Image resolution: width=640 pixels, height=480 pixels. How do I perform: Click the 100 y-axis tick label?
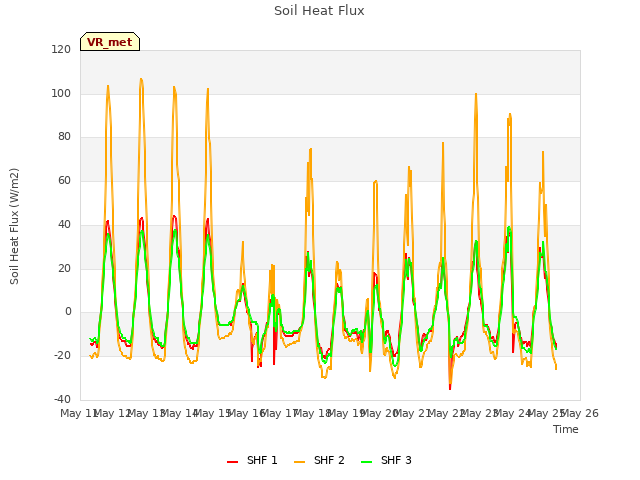pyautogui.click(x=61, y=93)
